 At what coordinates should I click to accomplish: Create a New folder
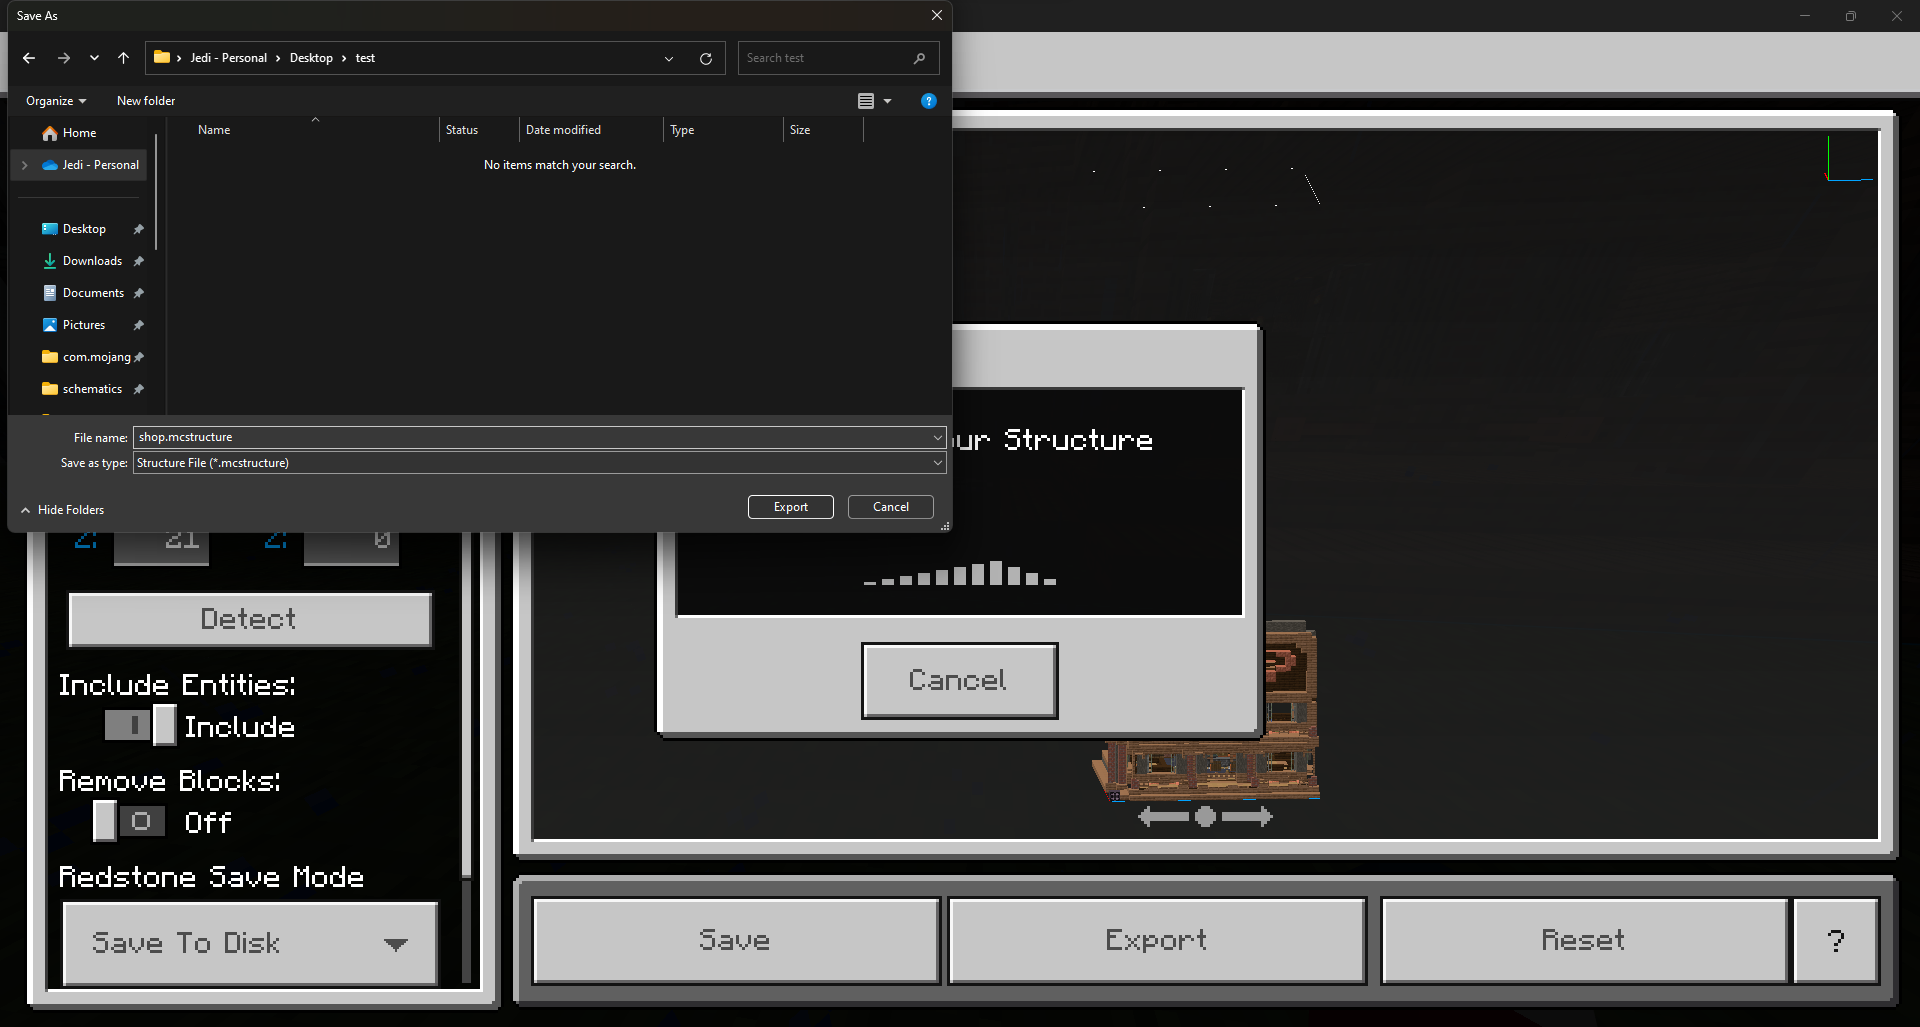click(146, 101)
